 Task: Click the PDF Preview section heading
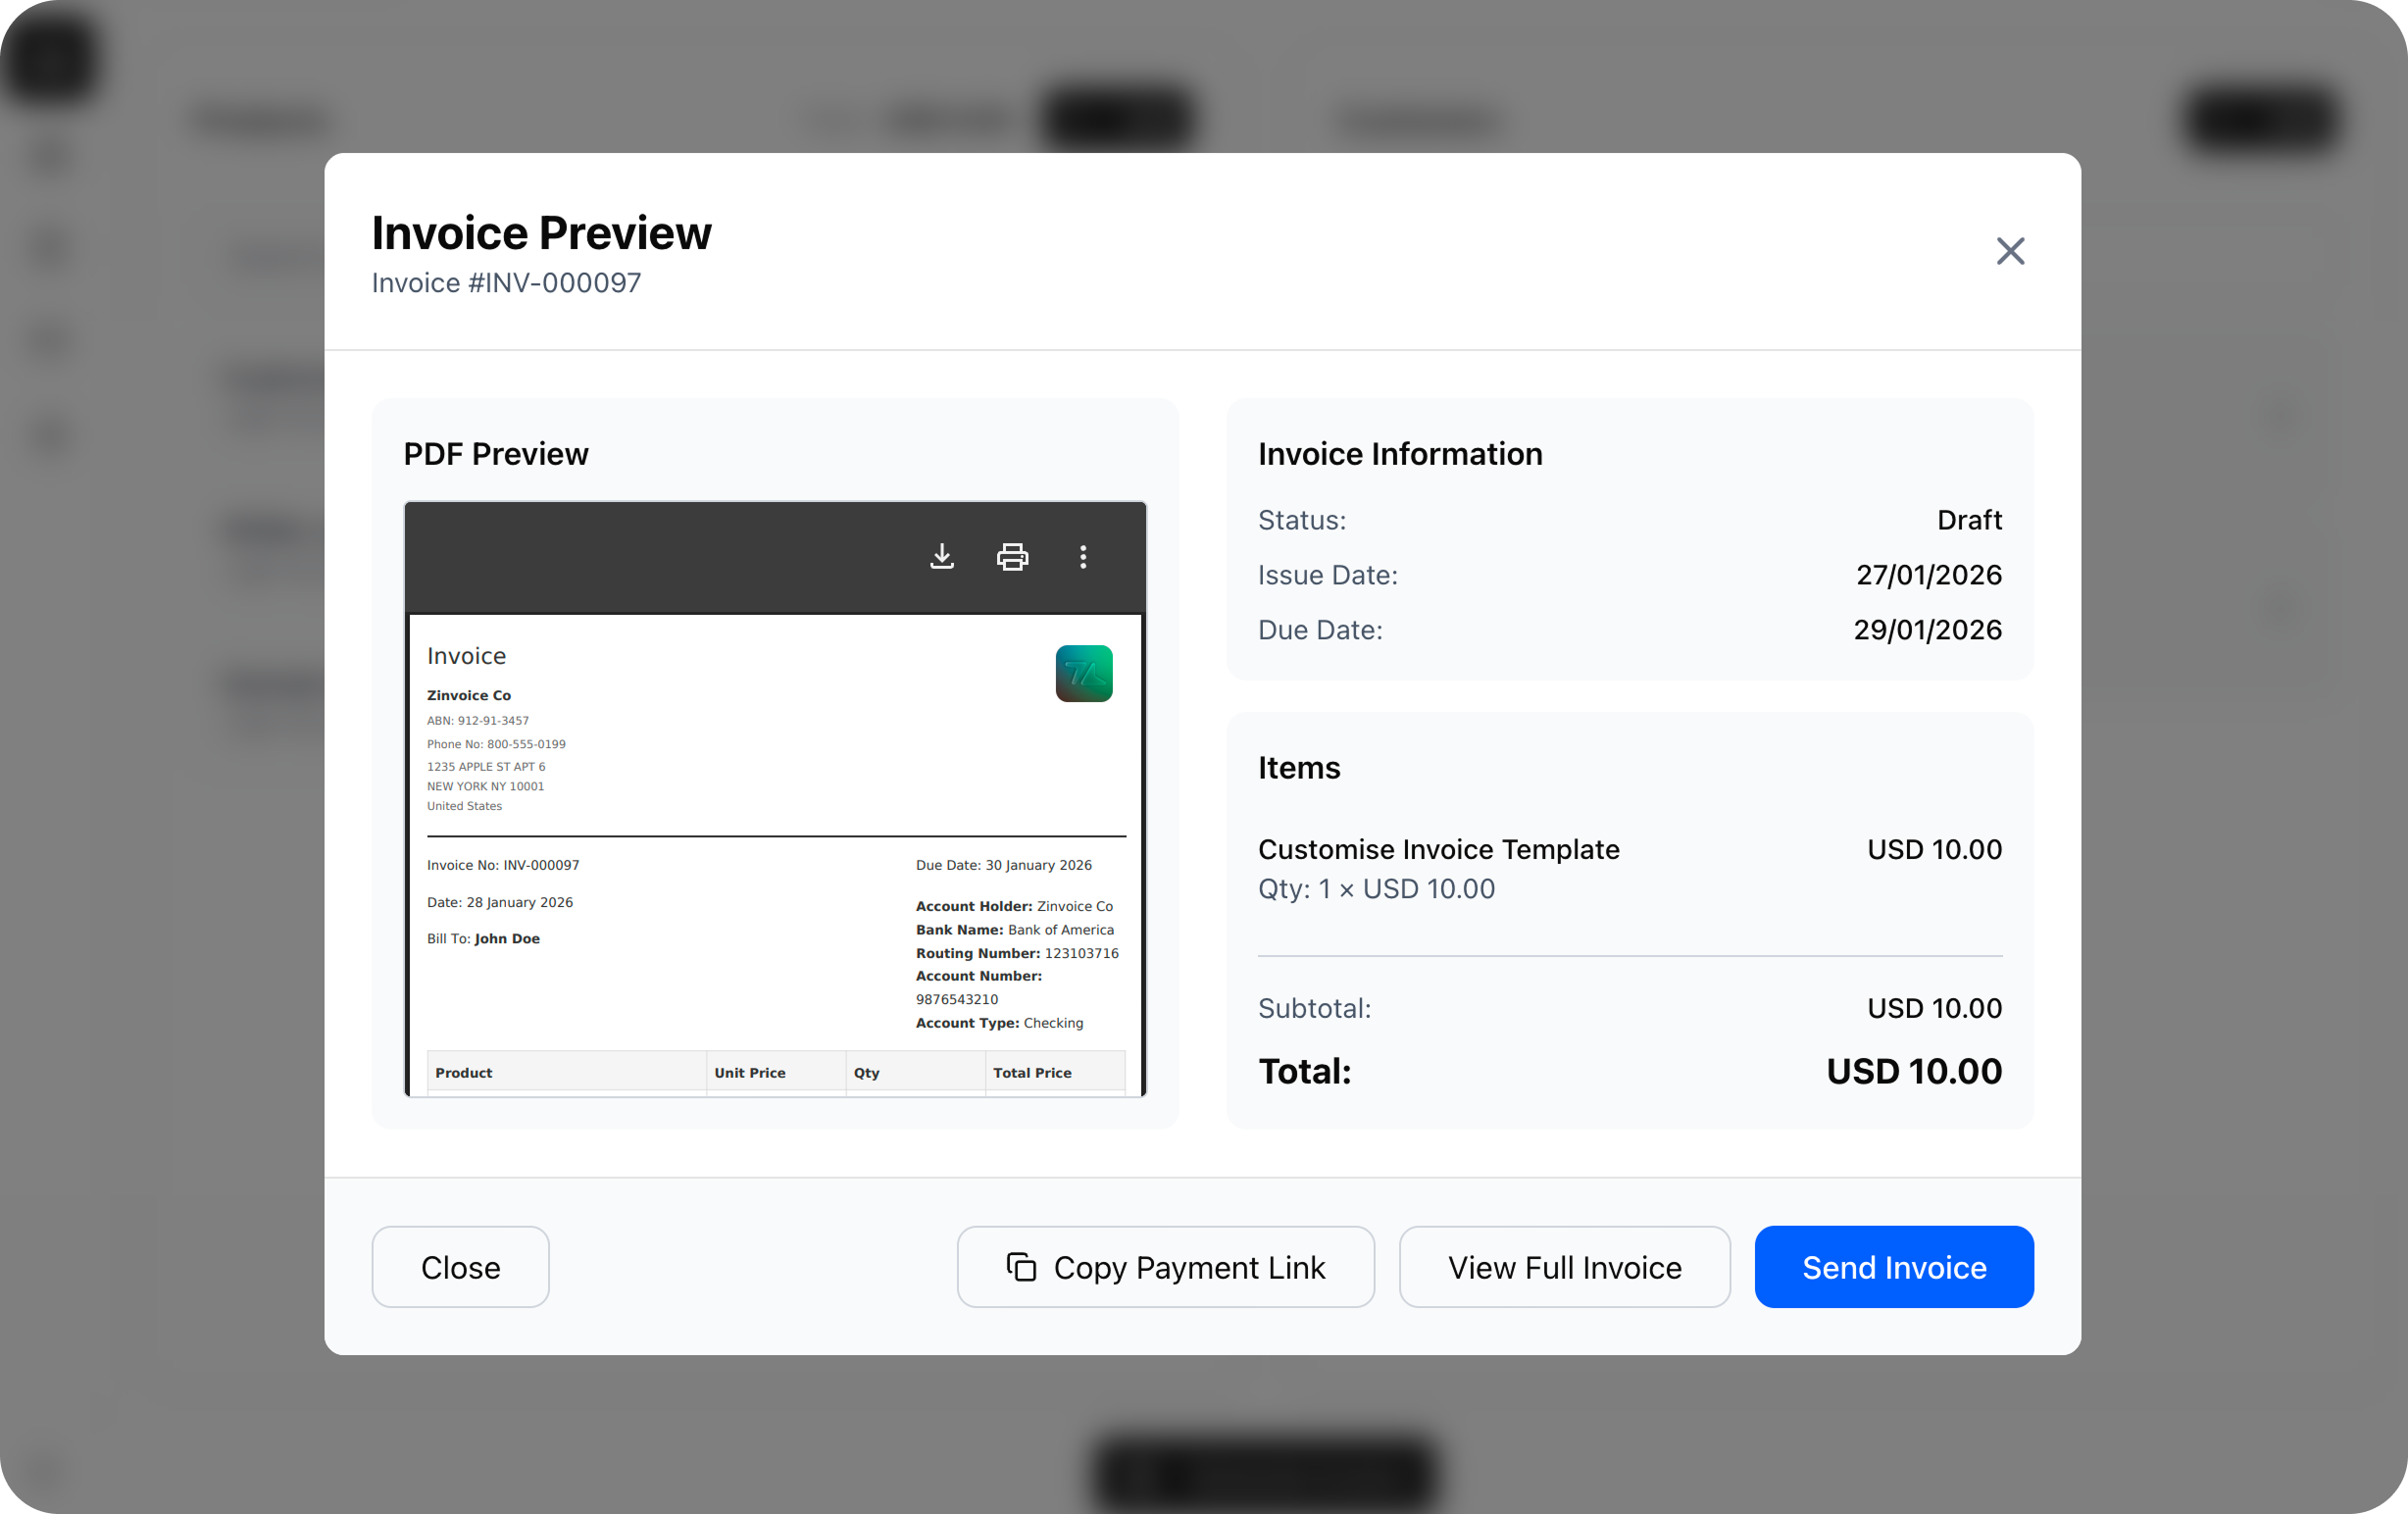[495, 453]
